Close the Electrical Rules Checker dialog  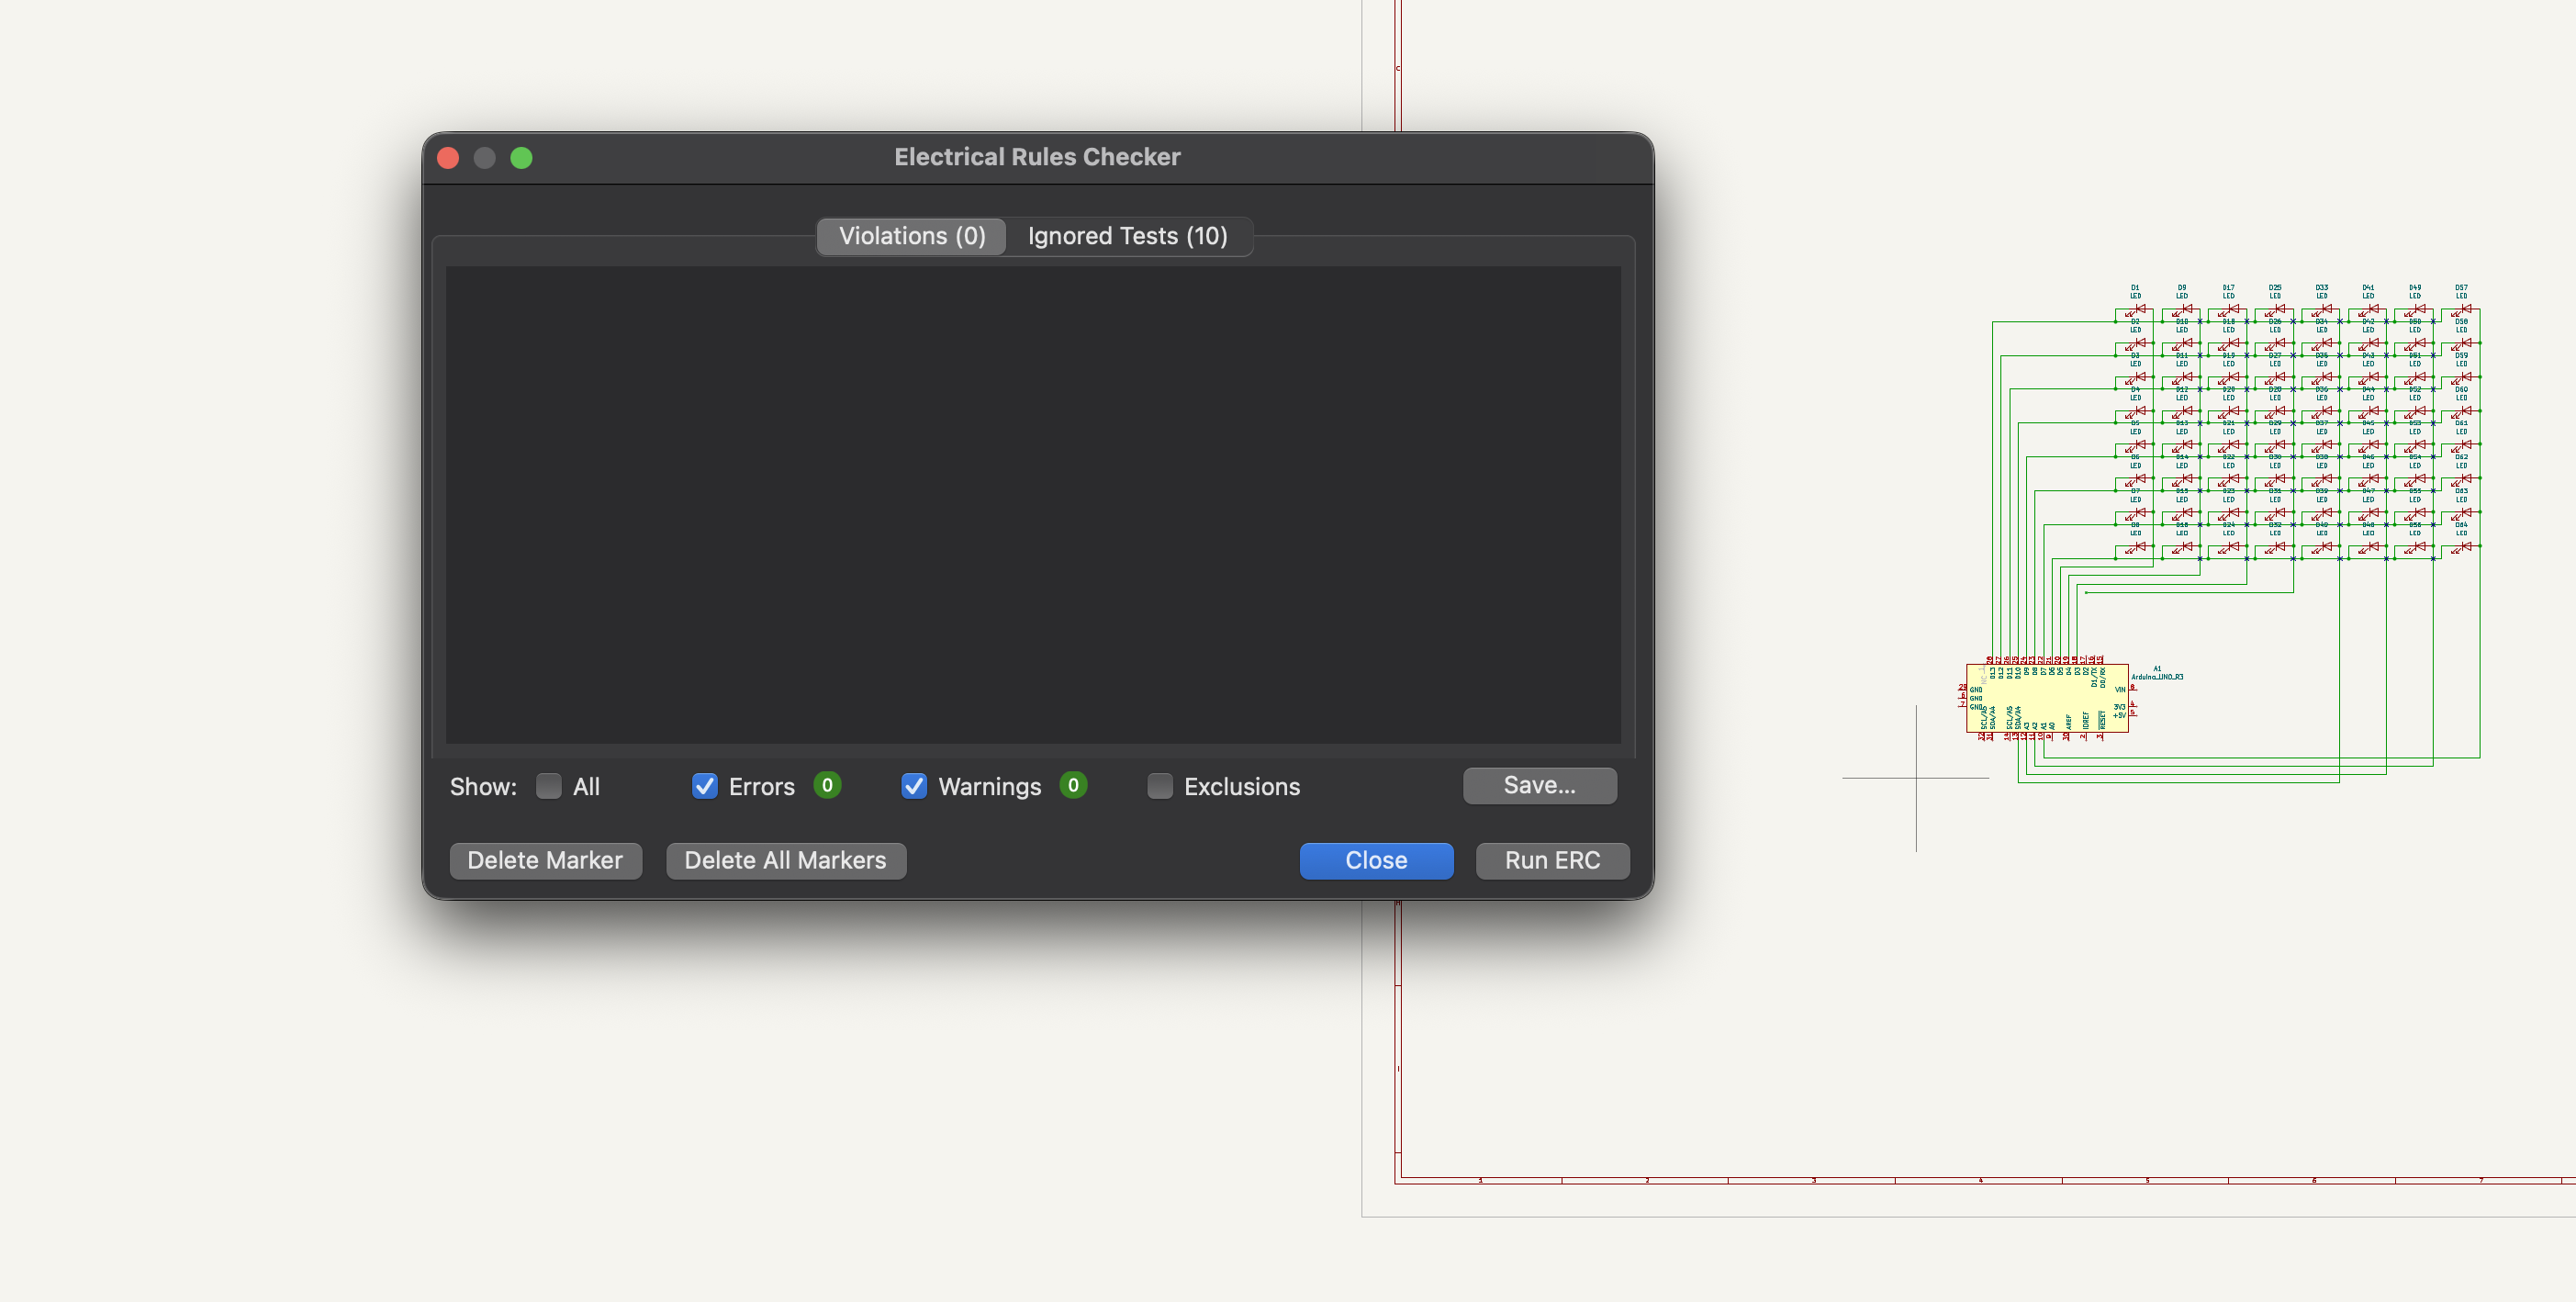1375,860
